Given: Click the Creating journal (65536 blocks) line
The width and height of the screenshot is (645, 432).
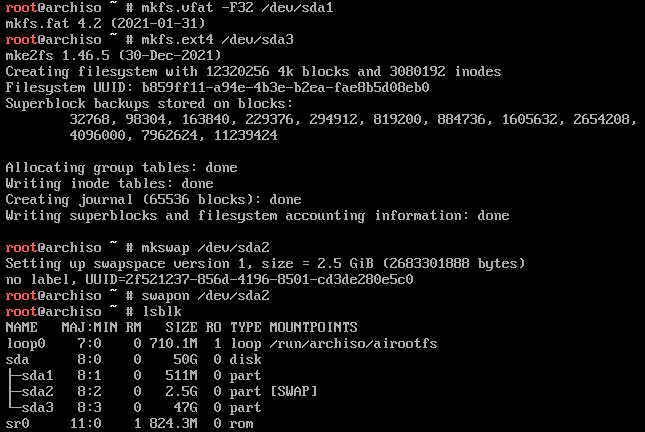Looking at the screenshot, I should (x=153, y=200).
